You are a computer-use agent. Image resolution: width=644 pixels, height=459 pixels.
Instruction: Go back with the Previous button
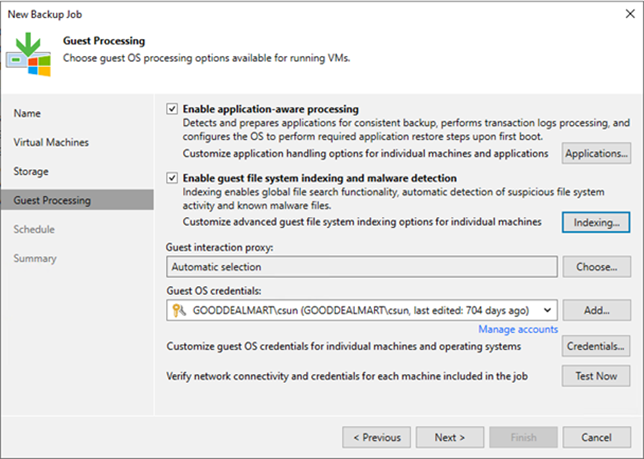[376, 437]
